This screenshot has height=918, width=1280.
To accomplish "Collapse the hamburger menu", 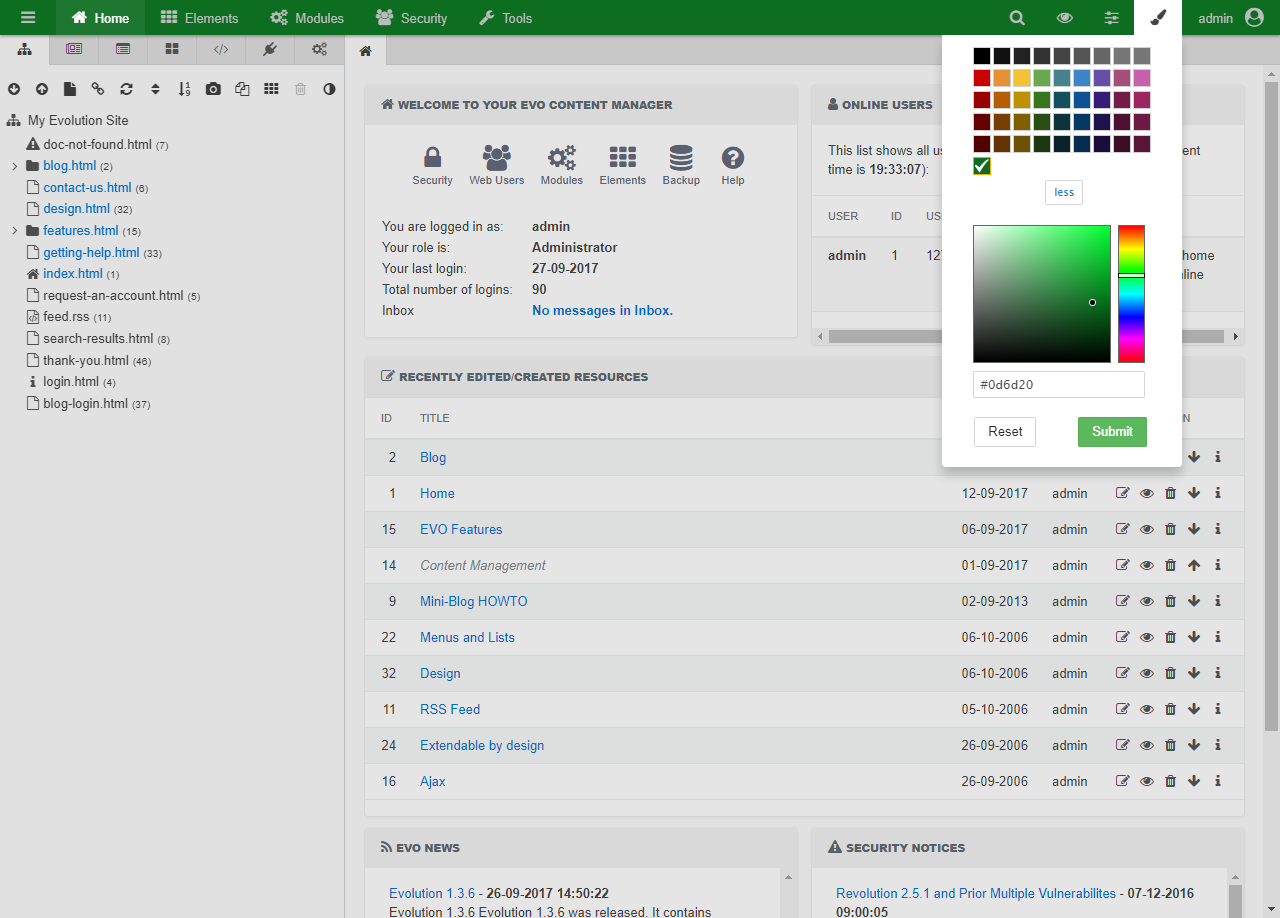I will point(28,17).
